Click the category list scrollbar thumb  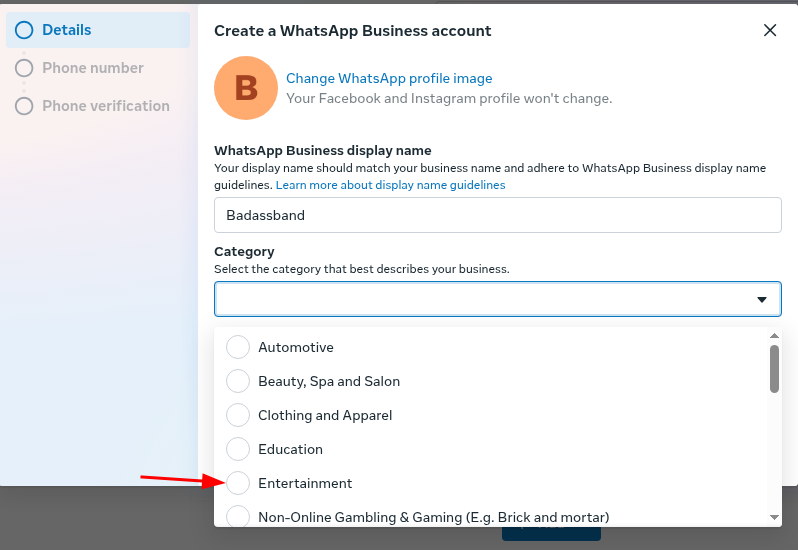774,368
